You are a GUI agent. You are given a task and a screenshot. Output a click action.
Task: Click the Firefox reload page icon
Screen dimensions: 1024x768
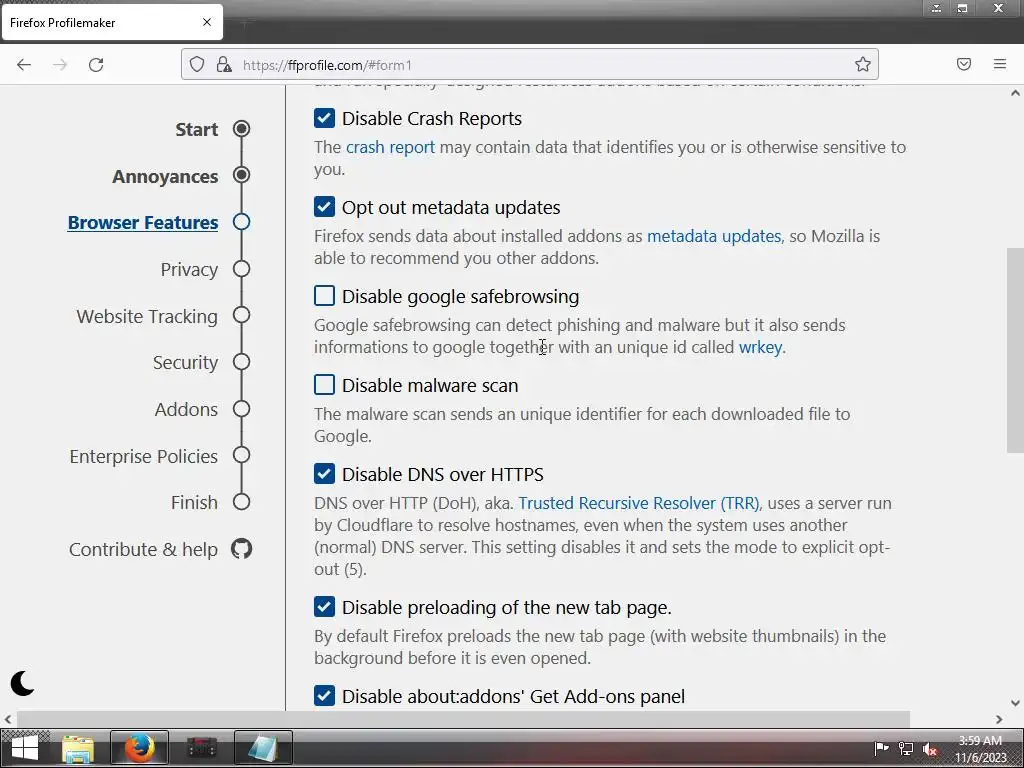tap(96, 65)
